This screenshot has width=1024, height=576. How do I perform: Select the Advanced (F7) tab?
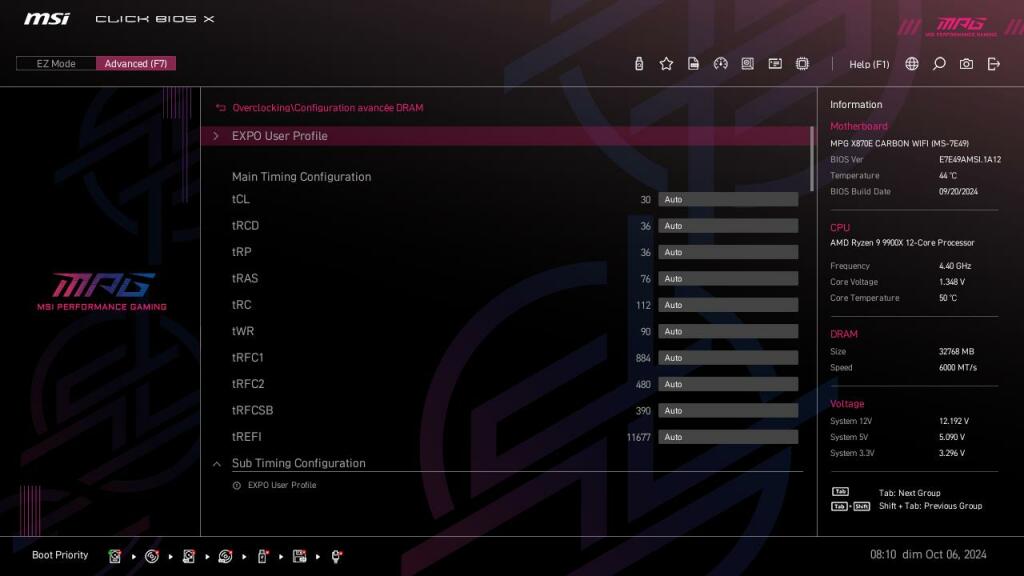click(137, 63)
